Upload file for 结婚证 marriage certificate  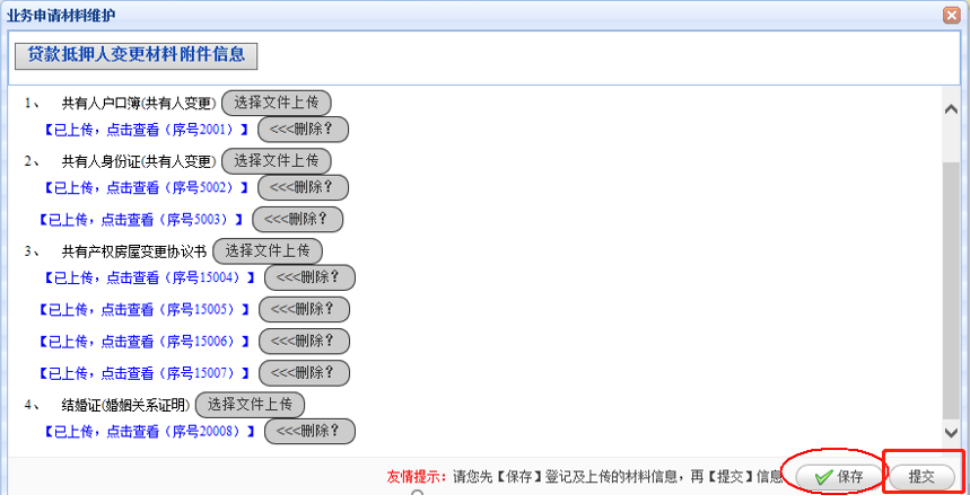click(x=250, y=405)
